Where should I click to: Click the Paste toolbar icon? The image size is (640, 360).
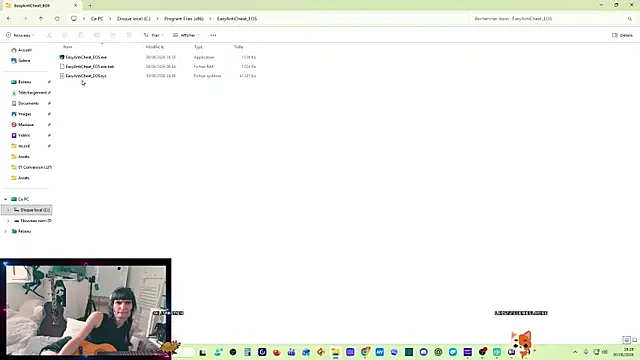(81, 35)
